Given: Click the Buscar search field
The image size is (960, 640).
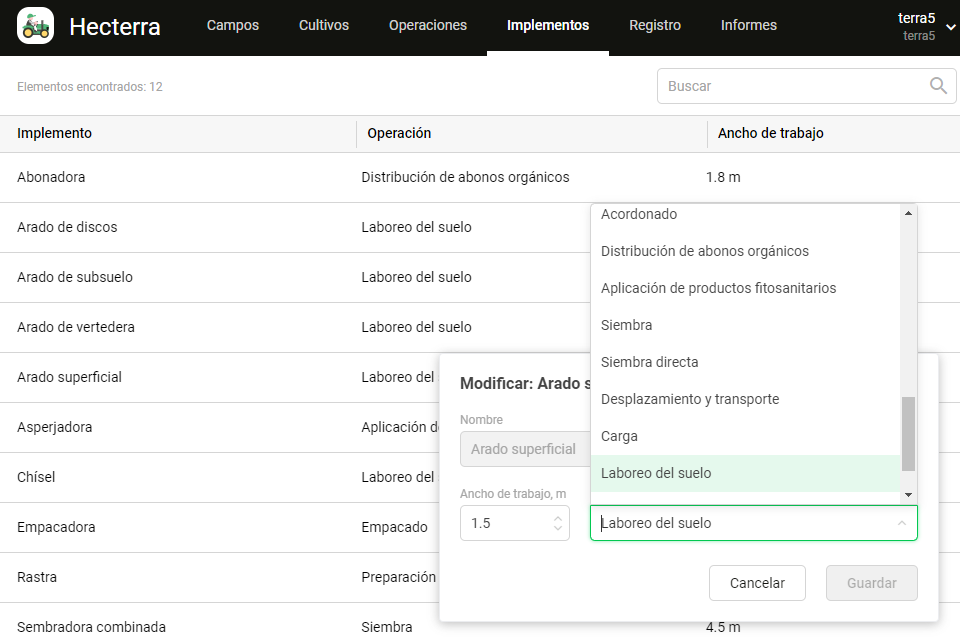Looking at the screenshot, I should [795, 86].
